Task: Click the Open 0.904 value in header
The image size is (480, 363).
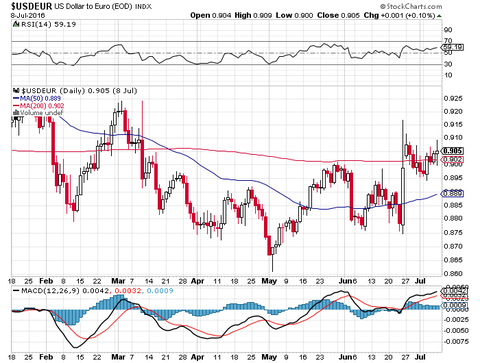Action: (211, 15)
